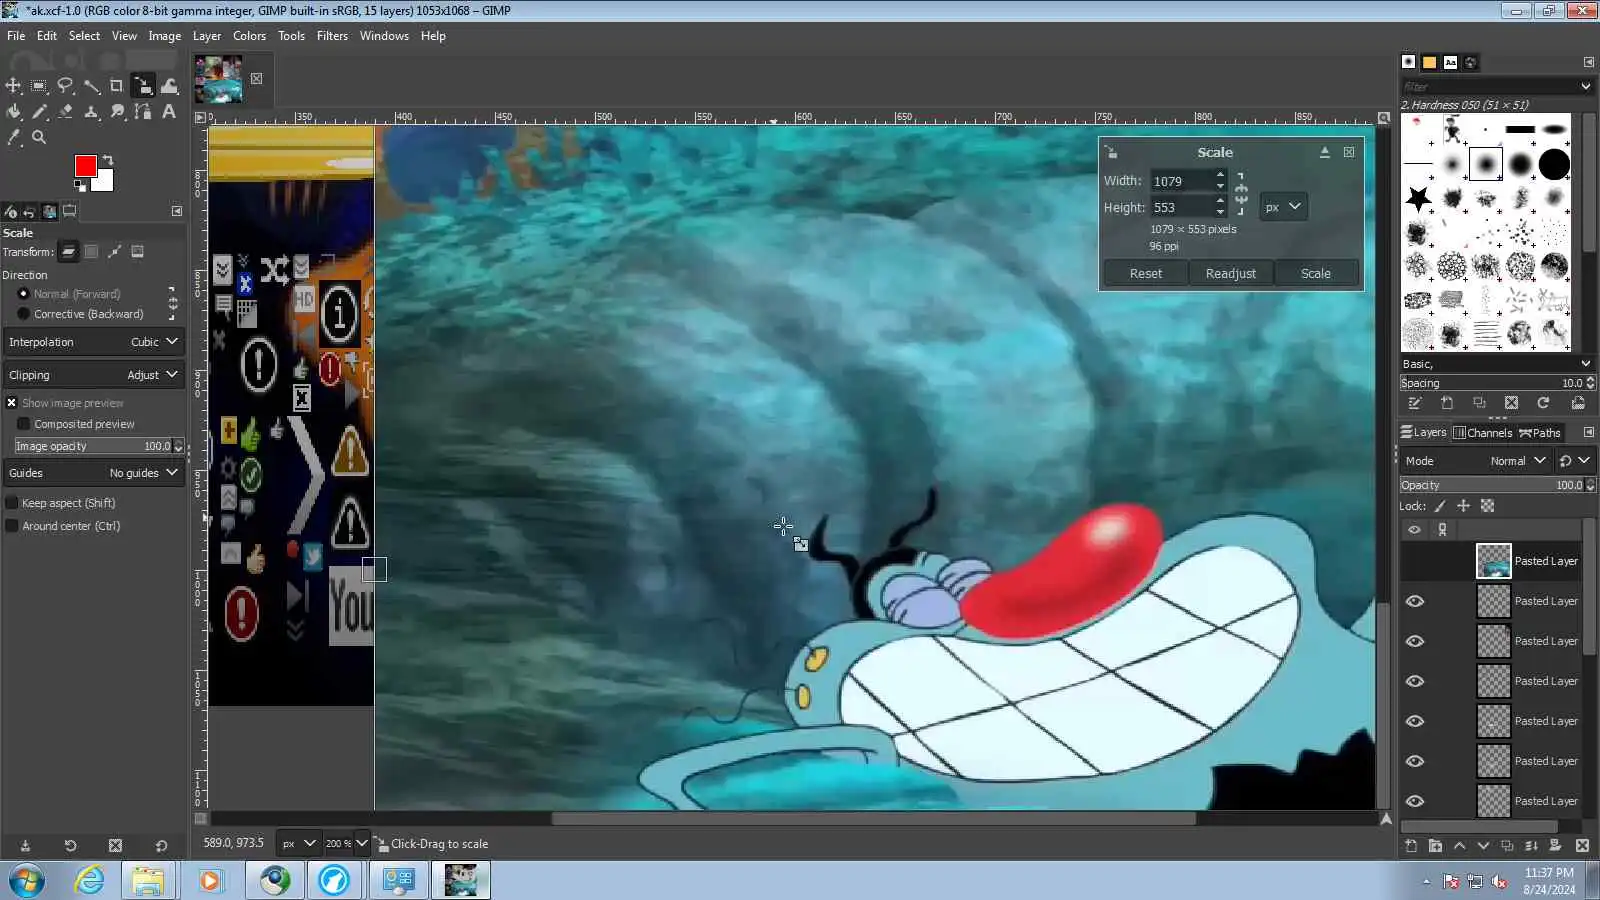This screenshot has height=900, width=1600.
Task: Activate the Text tool
Action: (x=169, y=112)
